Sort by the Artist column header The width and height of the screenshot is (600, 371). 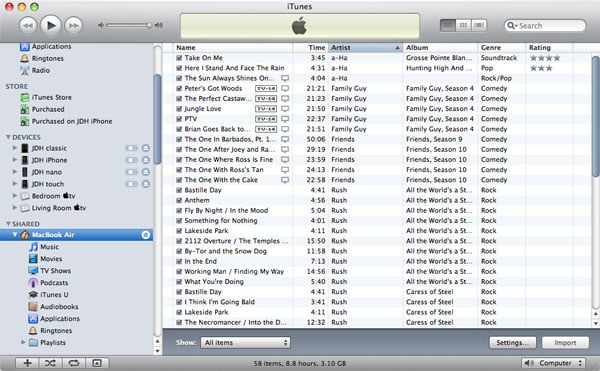point(365,47)
